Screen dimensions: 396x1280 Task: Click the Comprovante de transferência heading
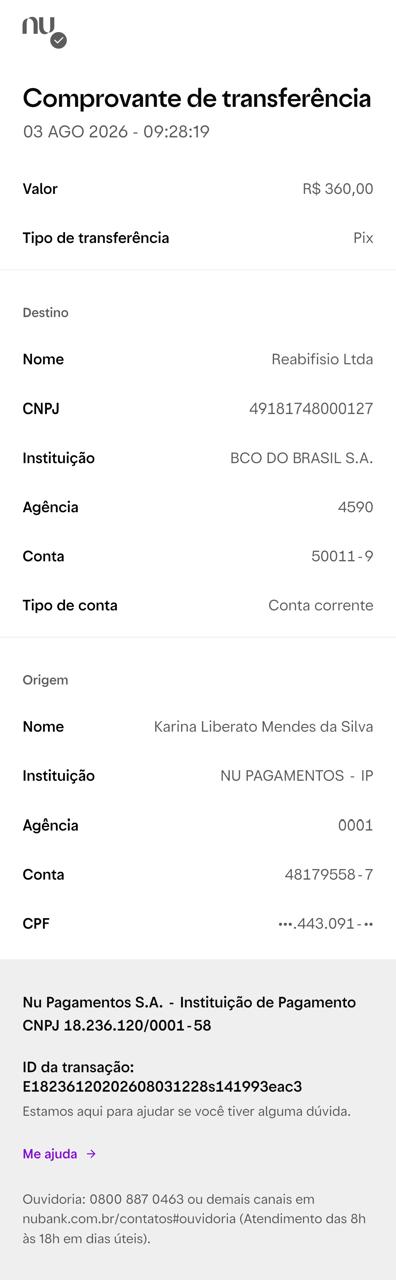click(197, 98)
